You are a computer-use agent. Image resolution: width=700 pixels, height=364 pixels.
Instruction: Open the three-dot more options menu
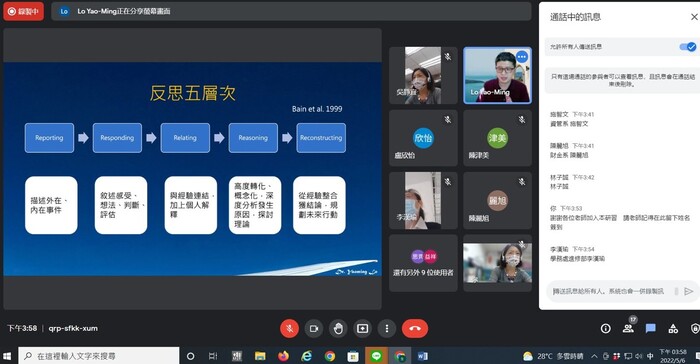[x=387, y=329]
